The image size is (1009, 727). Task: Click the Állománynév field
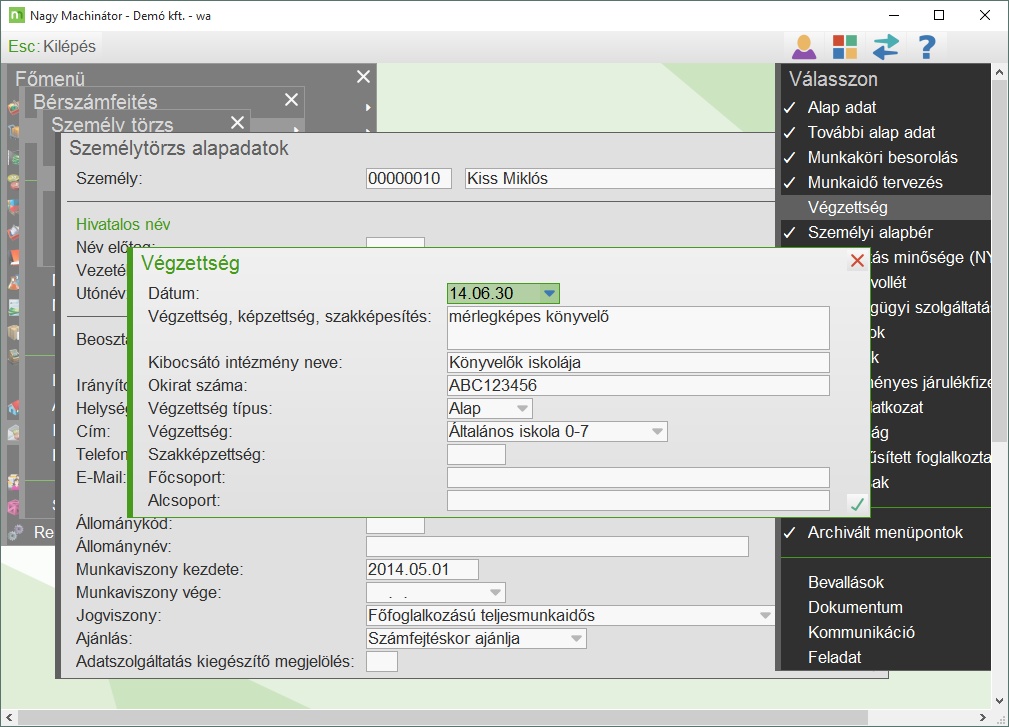click(557, 547)
